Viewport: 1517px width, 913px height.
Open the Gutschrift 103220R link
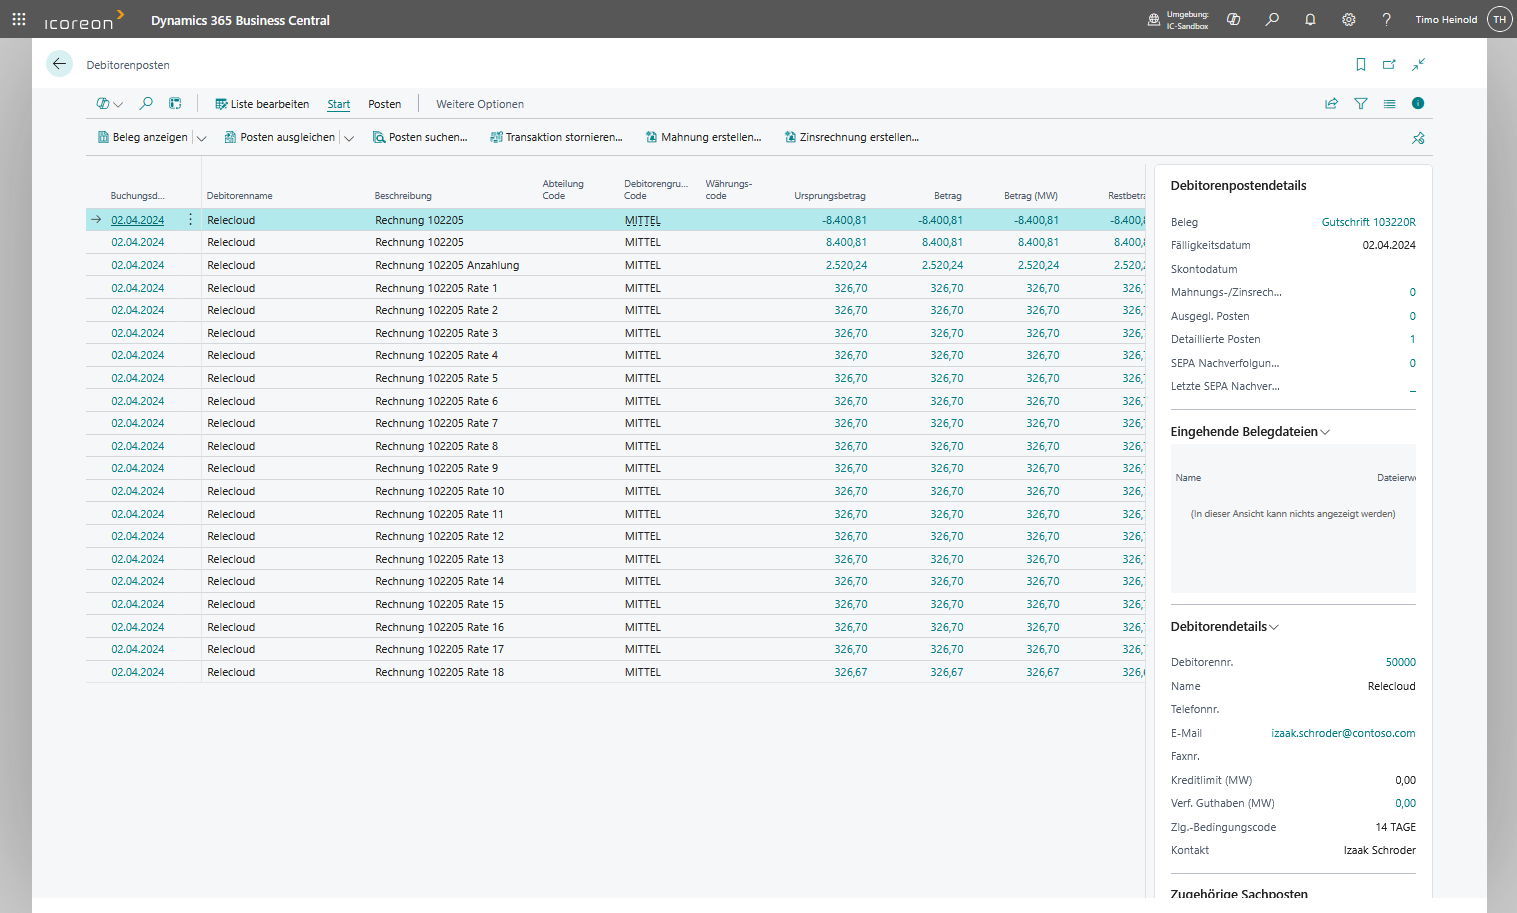point(1368,222)
